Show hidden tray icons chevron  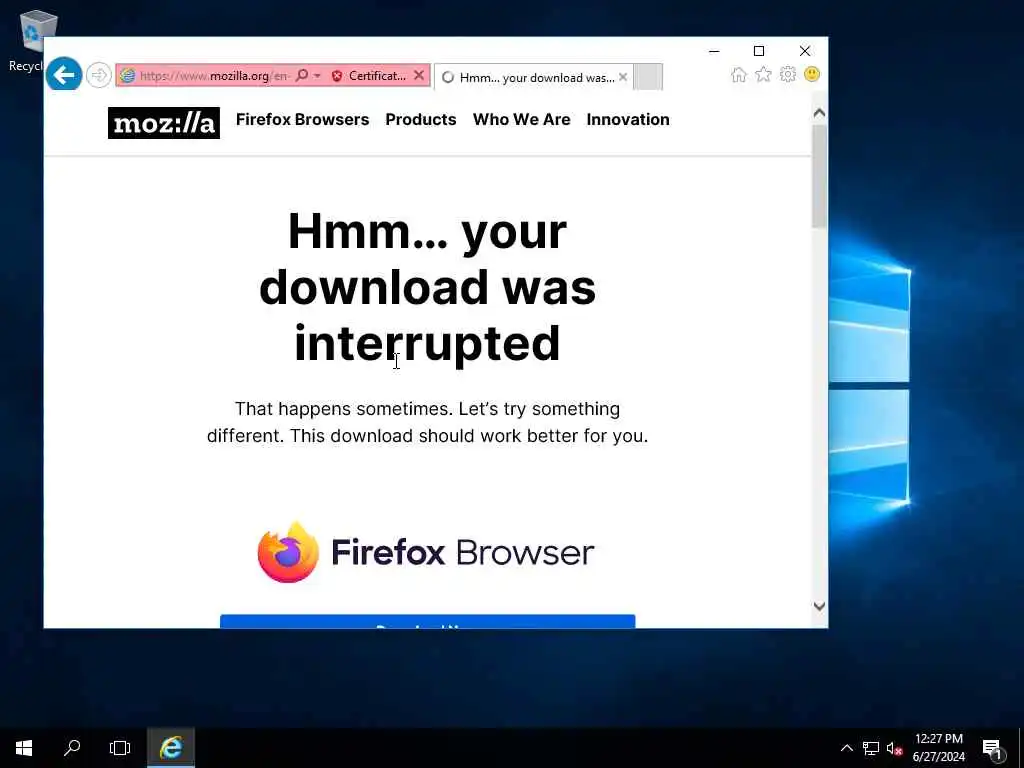tap(846, 748)
